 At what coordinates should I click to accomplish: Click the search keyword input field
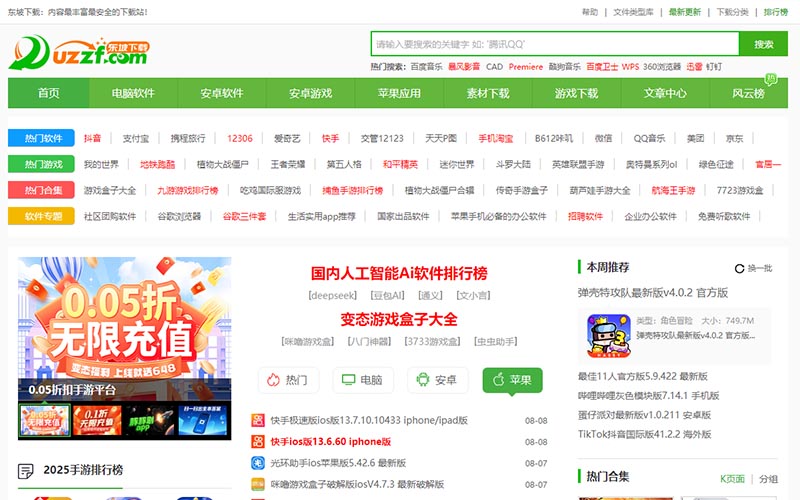pos(555,44)
